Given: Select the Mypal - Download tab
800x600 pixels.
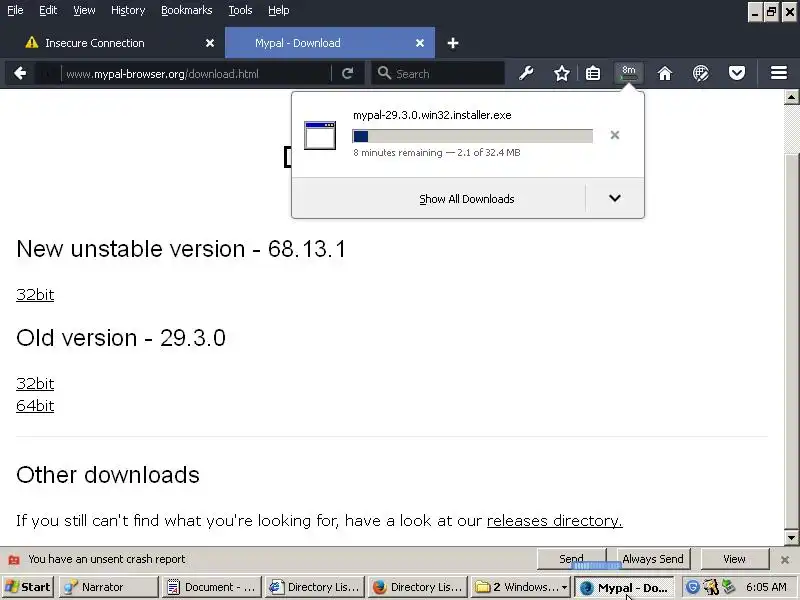Looking at the screenshot, I should tap(330, 43).
